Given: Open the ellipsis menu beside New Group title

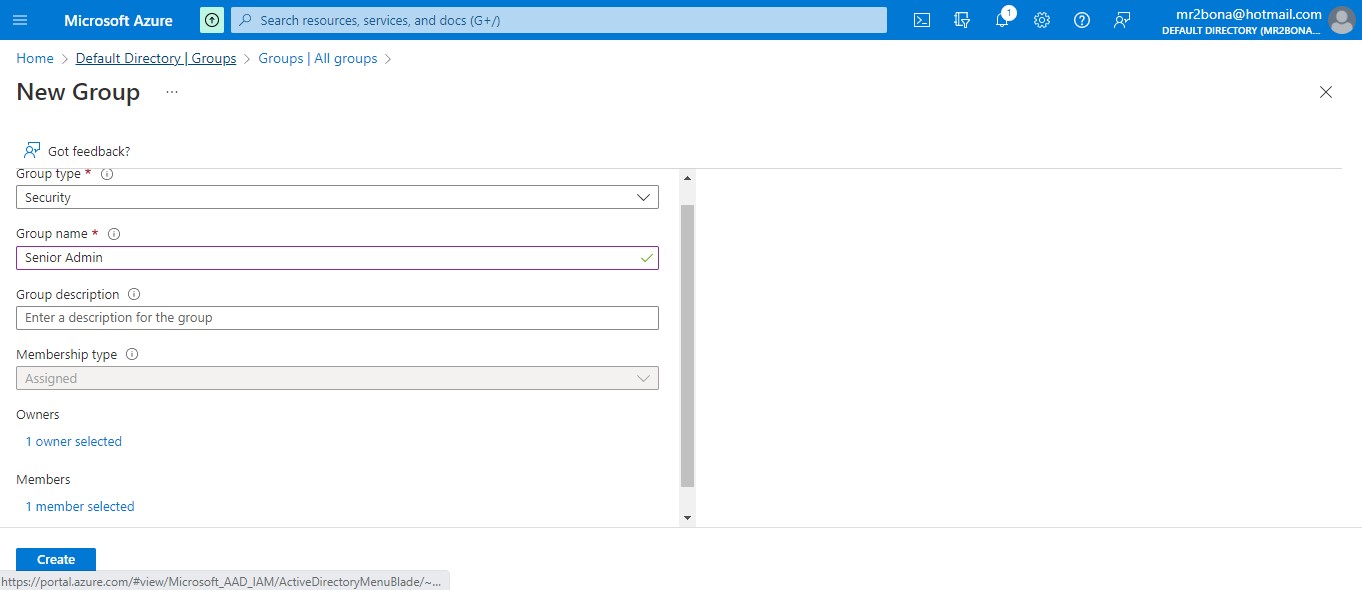Looking at the screenshot, I should click(171, 91).
